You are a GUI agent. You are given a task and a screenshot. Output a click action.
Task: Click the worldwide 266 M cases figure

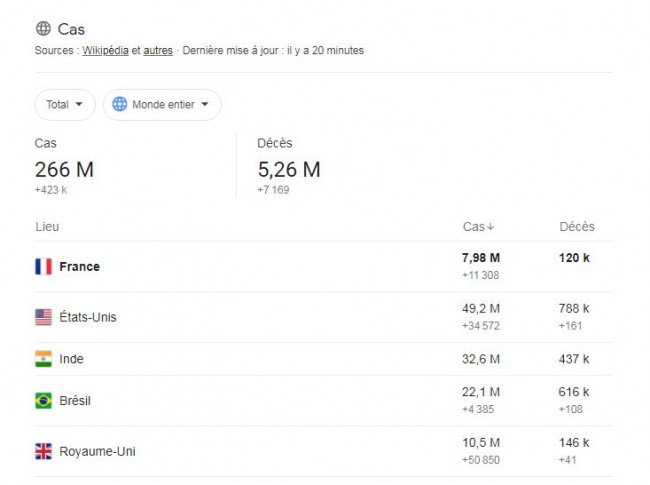click(x=64, y=170)
